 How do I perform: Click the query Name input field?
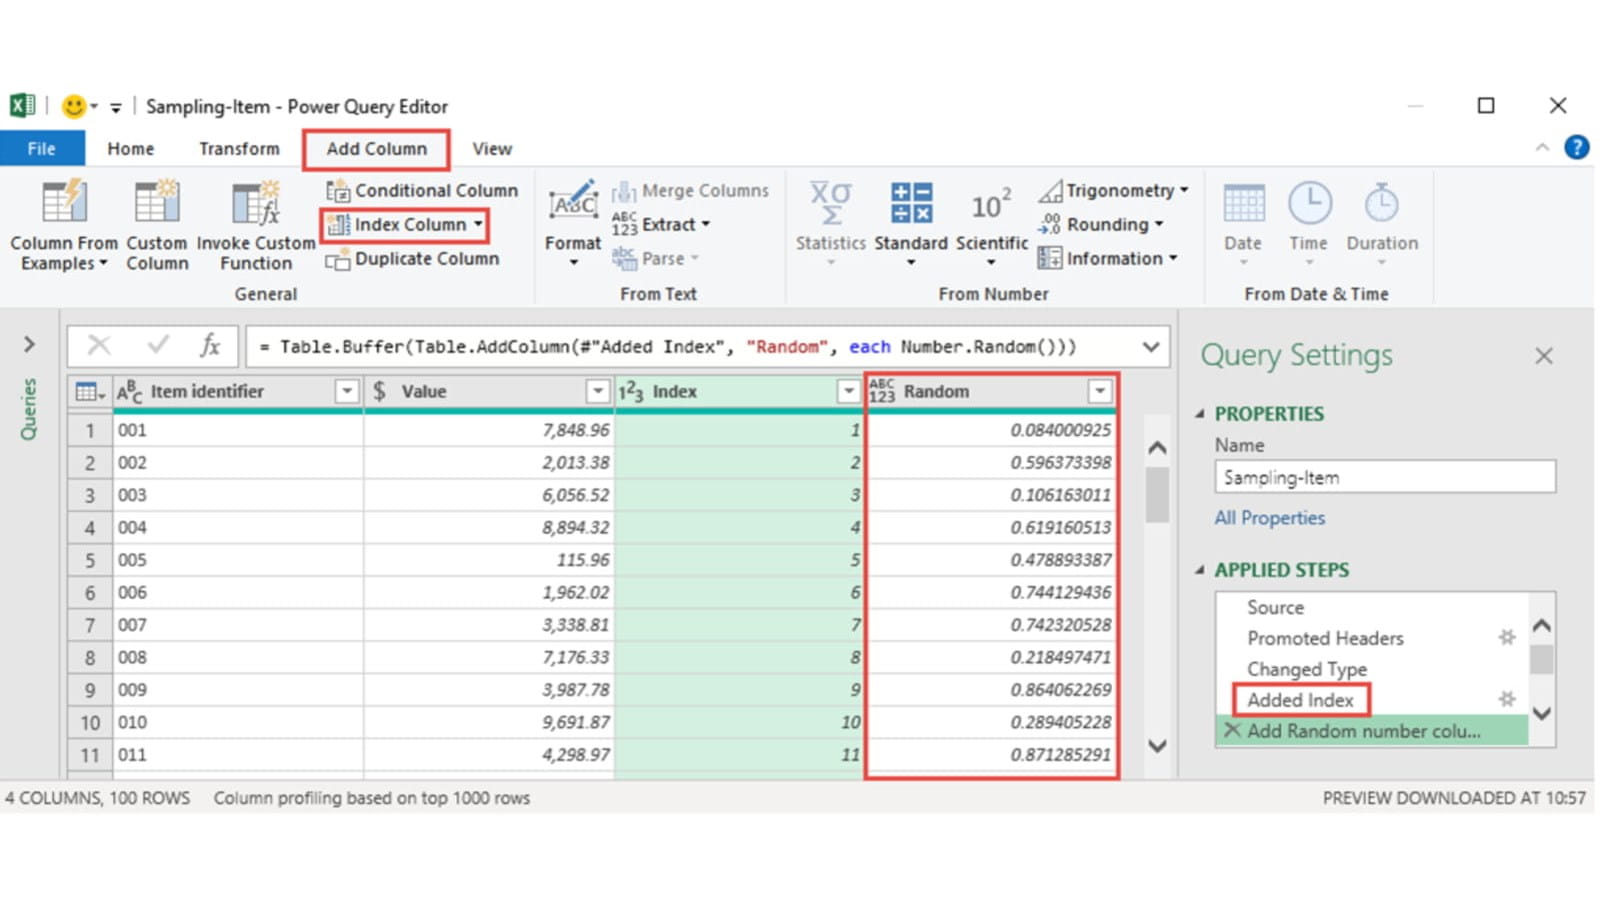(1384, 477)
